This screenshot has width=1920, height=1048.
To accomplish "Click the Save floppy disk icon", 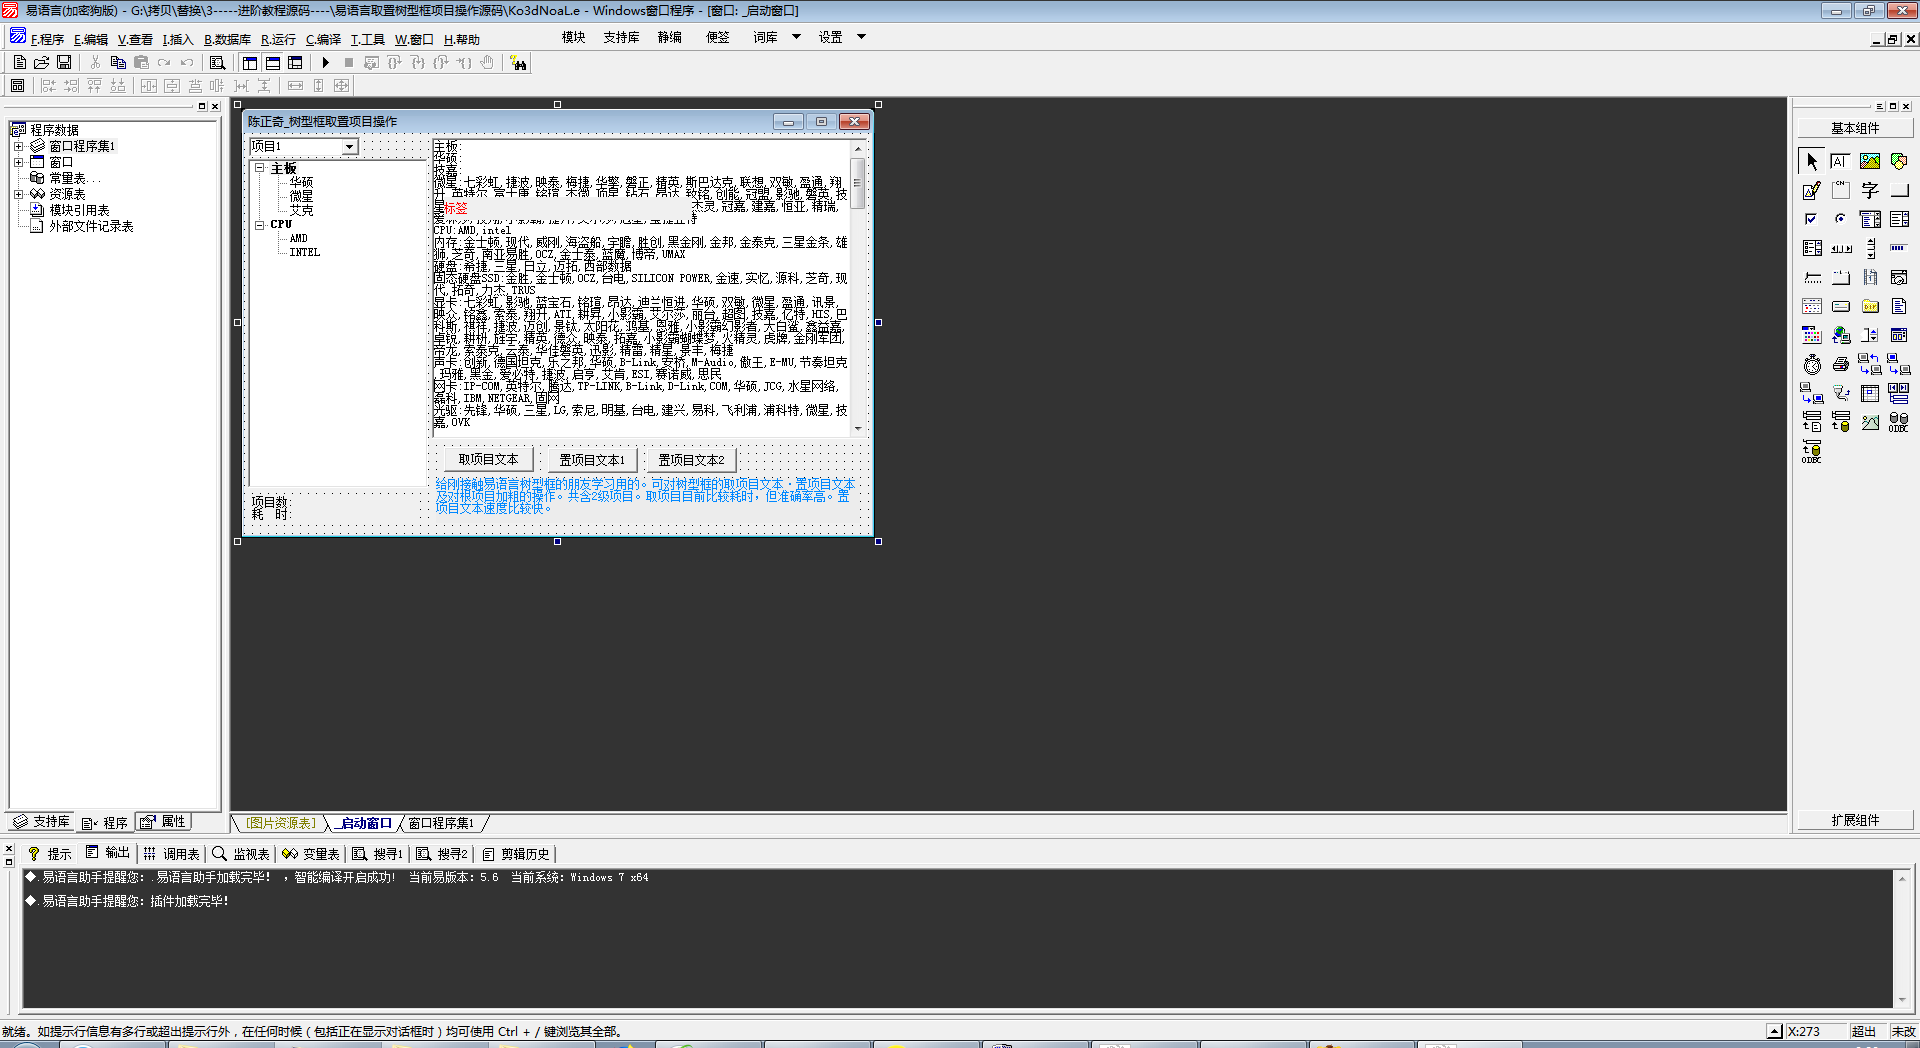I will point(64,62).
